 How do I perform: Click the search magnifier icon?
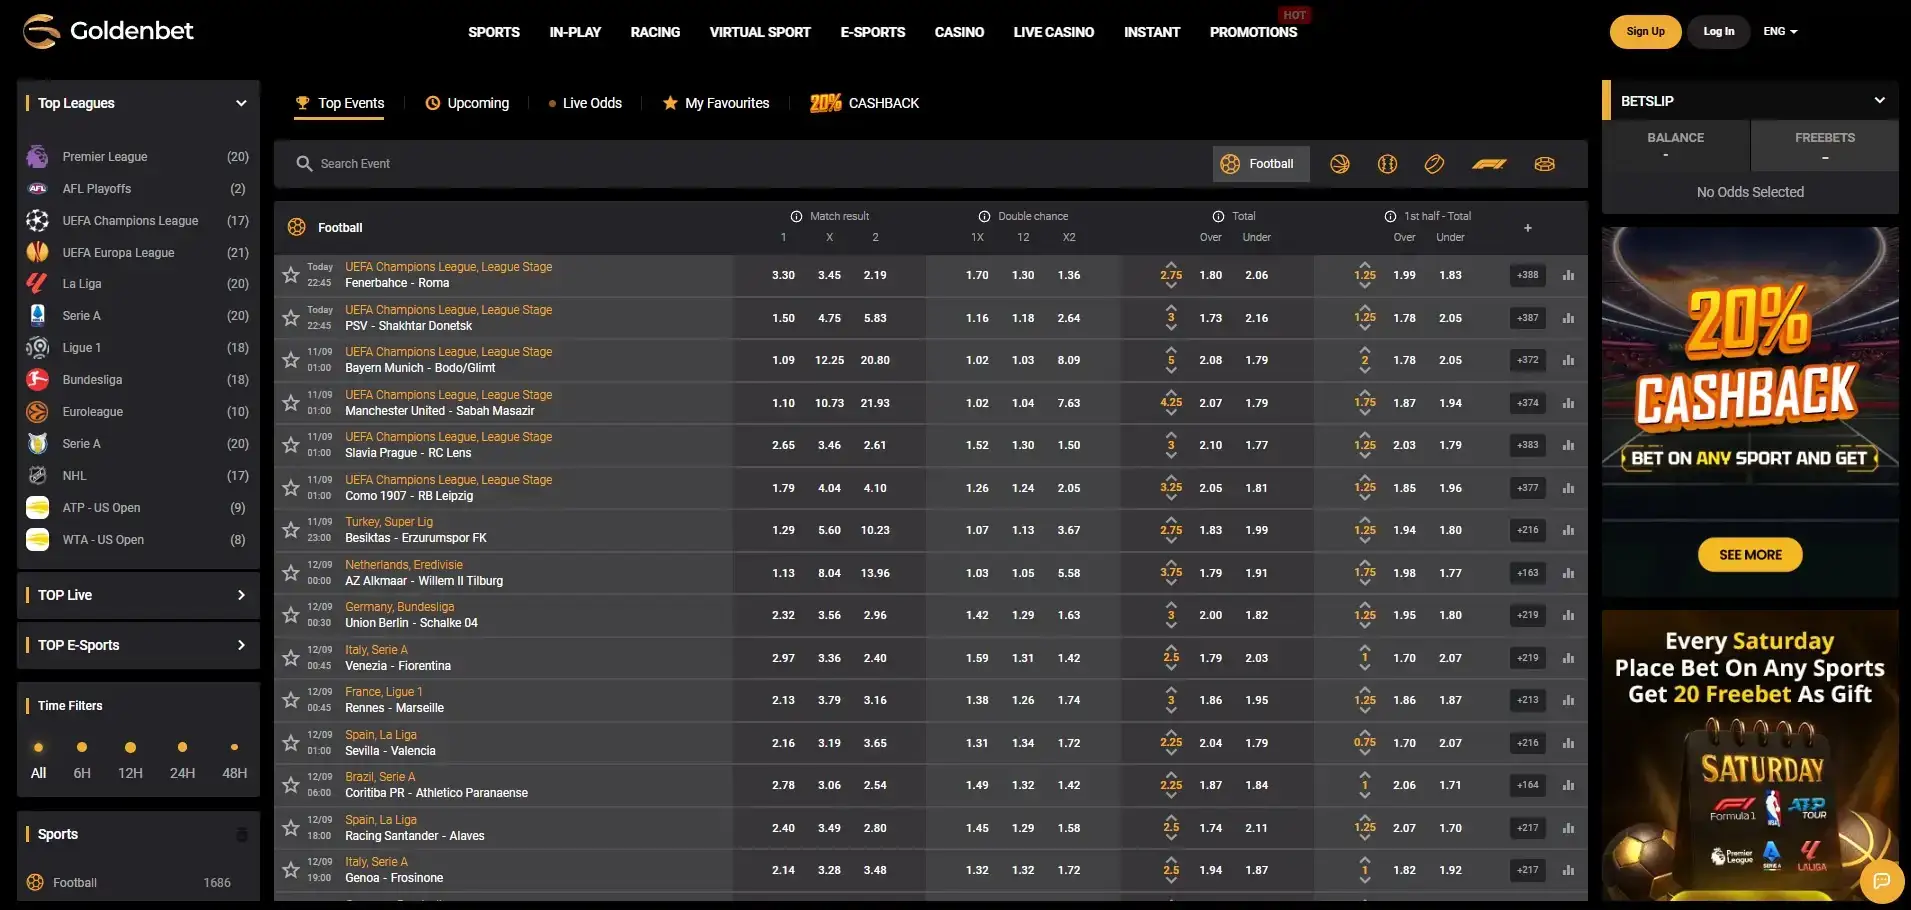click(305, 163)
